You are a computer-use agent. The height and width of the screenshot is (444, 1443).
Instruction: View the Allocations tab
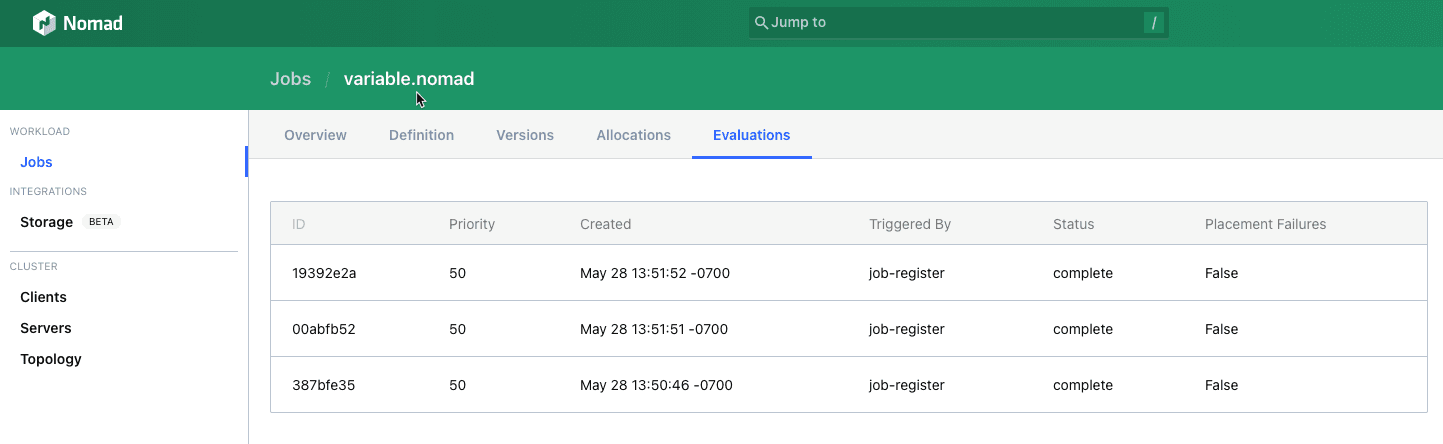[633, 135]
